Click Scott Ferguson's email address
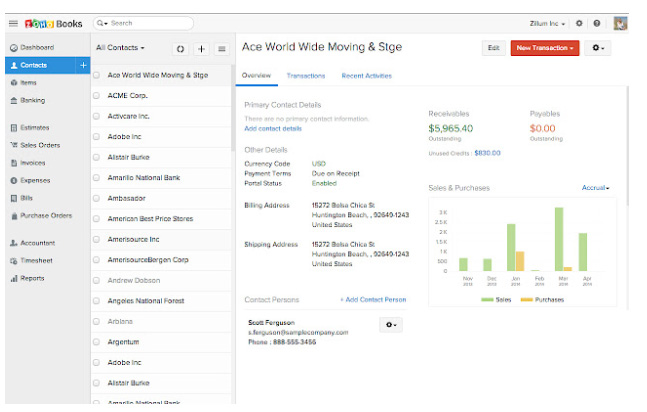The height and width of the screenshot is (412, 647). pos(298,332)
